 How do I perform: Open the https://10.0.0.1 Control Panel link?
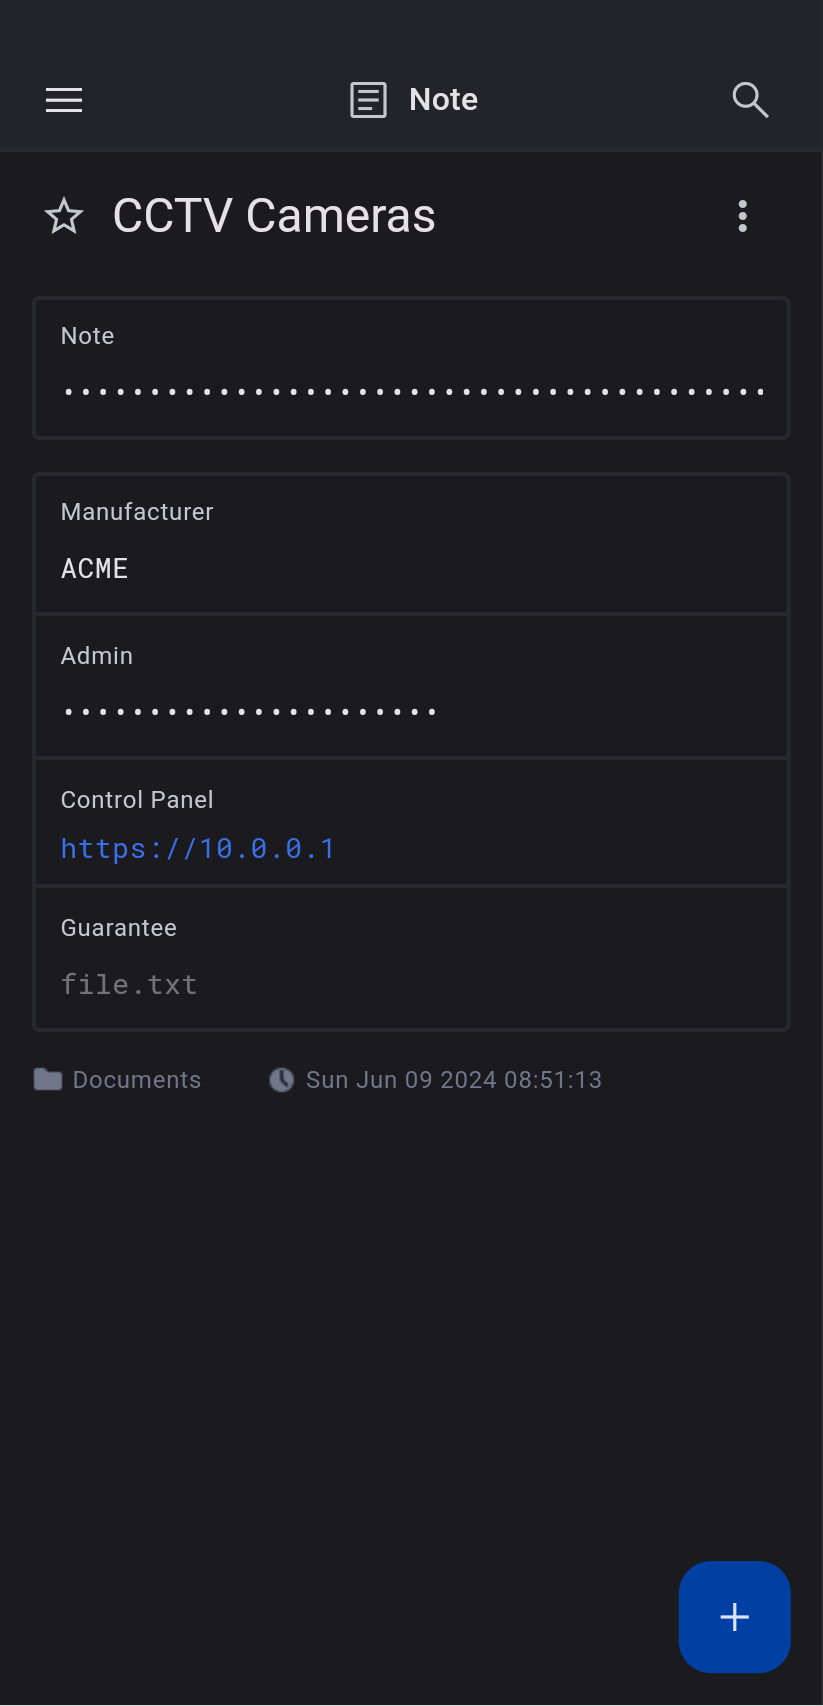pyautogui.click(x=198, y=849)
